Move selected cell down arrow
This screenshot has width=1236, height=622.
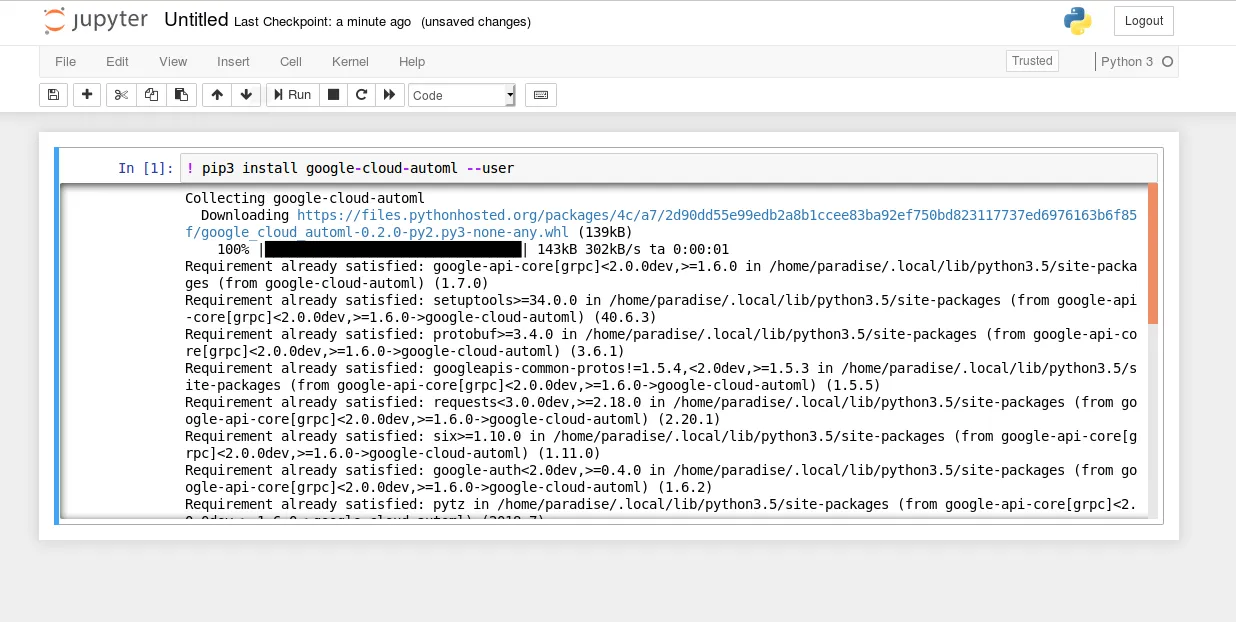point(246,95)
